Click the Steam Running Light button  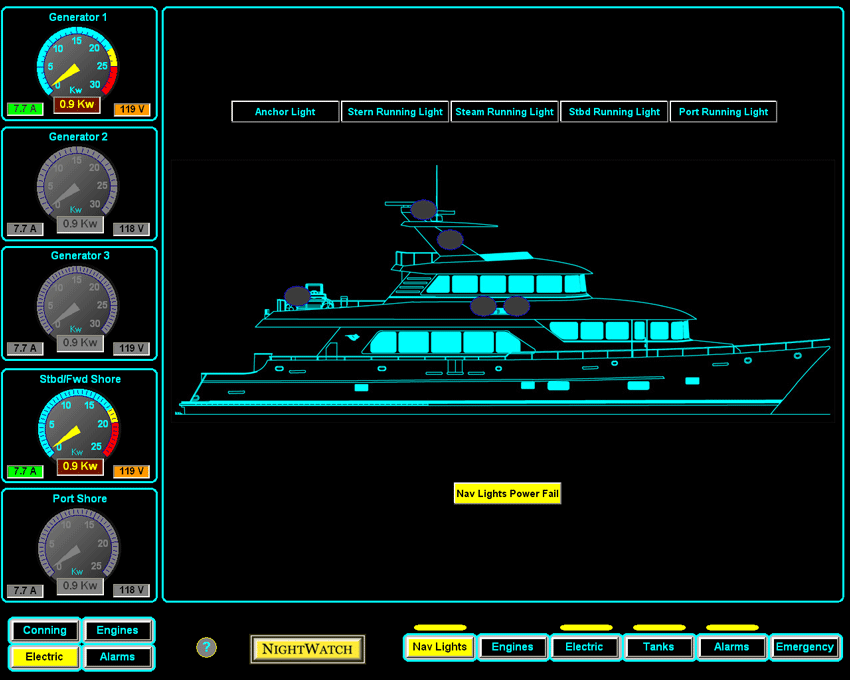tap(504, 111)
